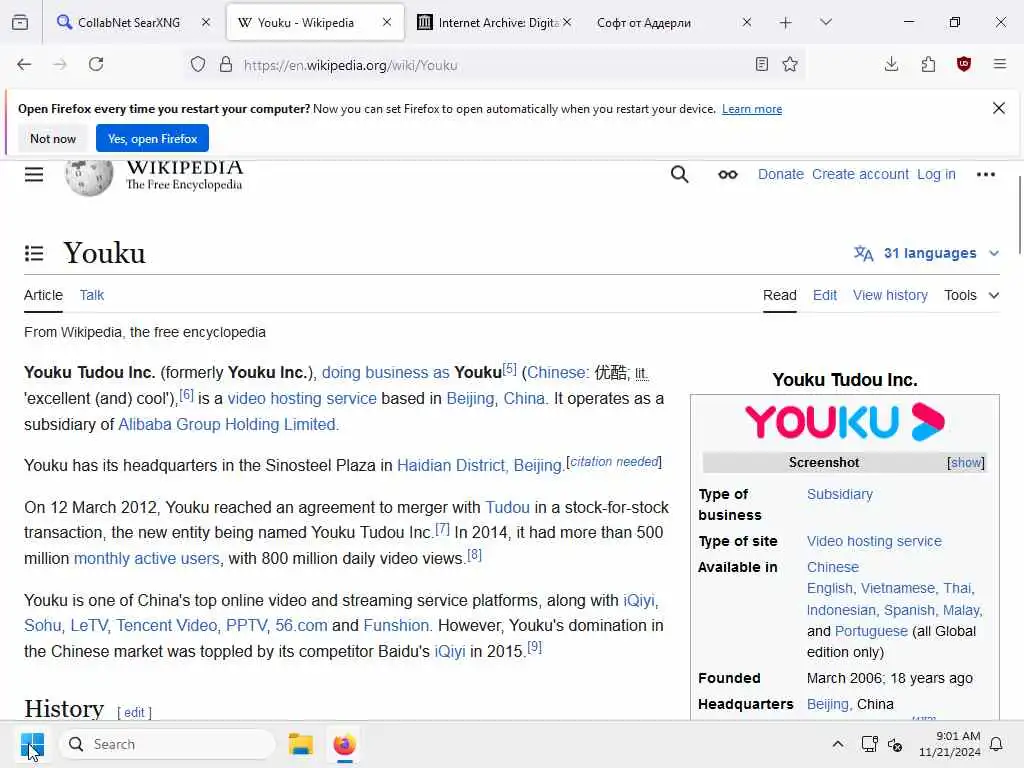Open the Funshion link
The height and width of the screenshot is (768, 1024).
(396, 626)
